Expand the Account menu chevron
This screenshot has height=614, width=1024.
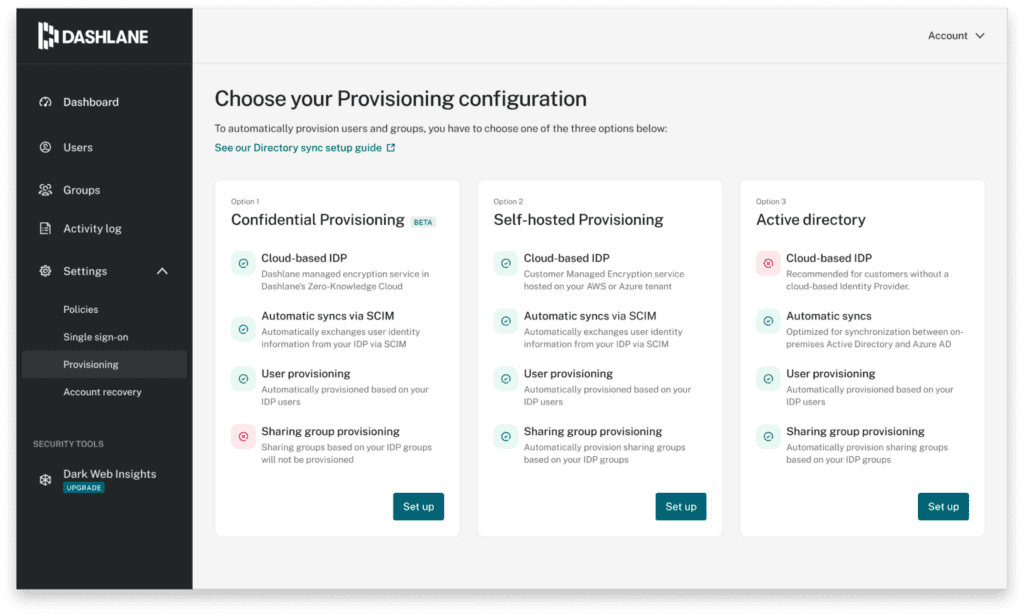[980, 35]
